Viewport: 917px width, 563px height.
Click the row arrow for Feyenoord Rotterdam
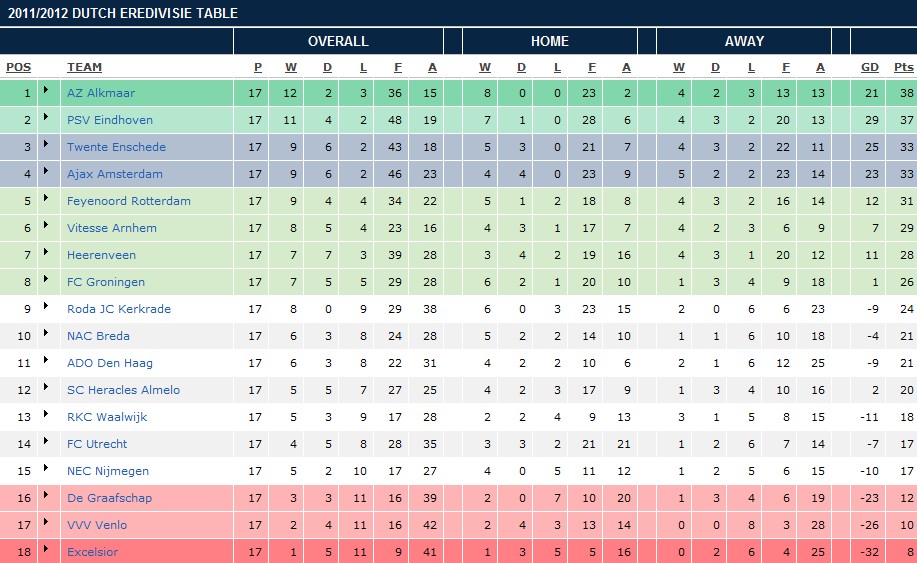[x=44, y=201]
